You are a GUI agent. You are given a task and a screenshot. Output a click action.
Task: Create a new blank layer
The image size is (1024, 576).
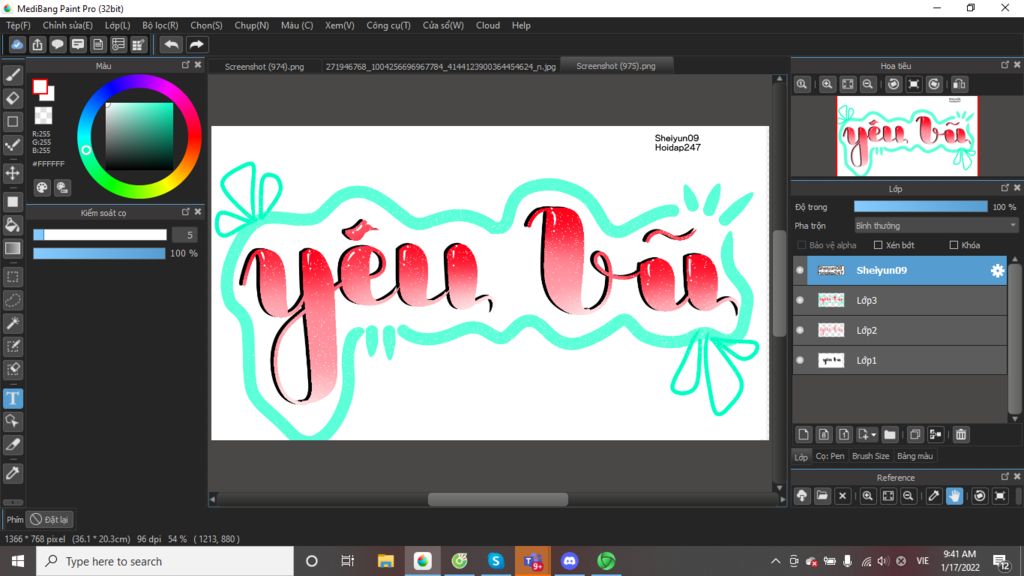coord(803,434)
